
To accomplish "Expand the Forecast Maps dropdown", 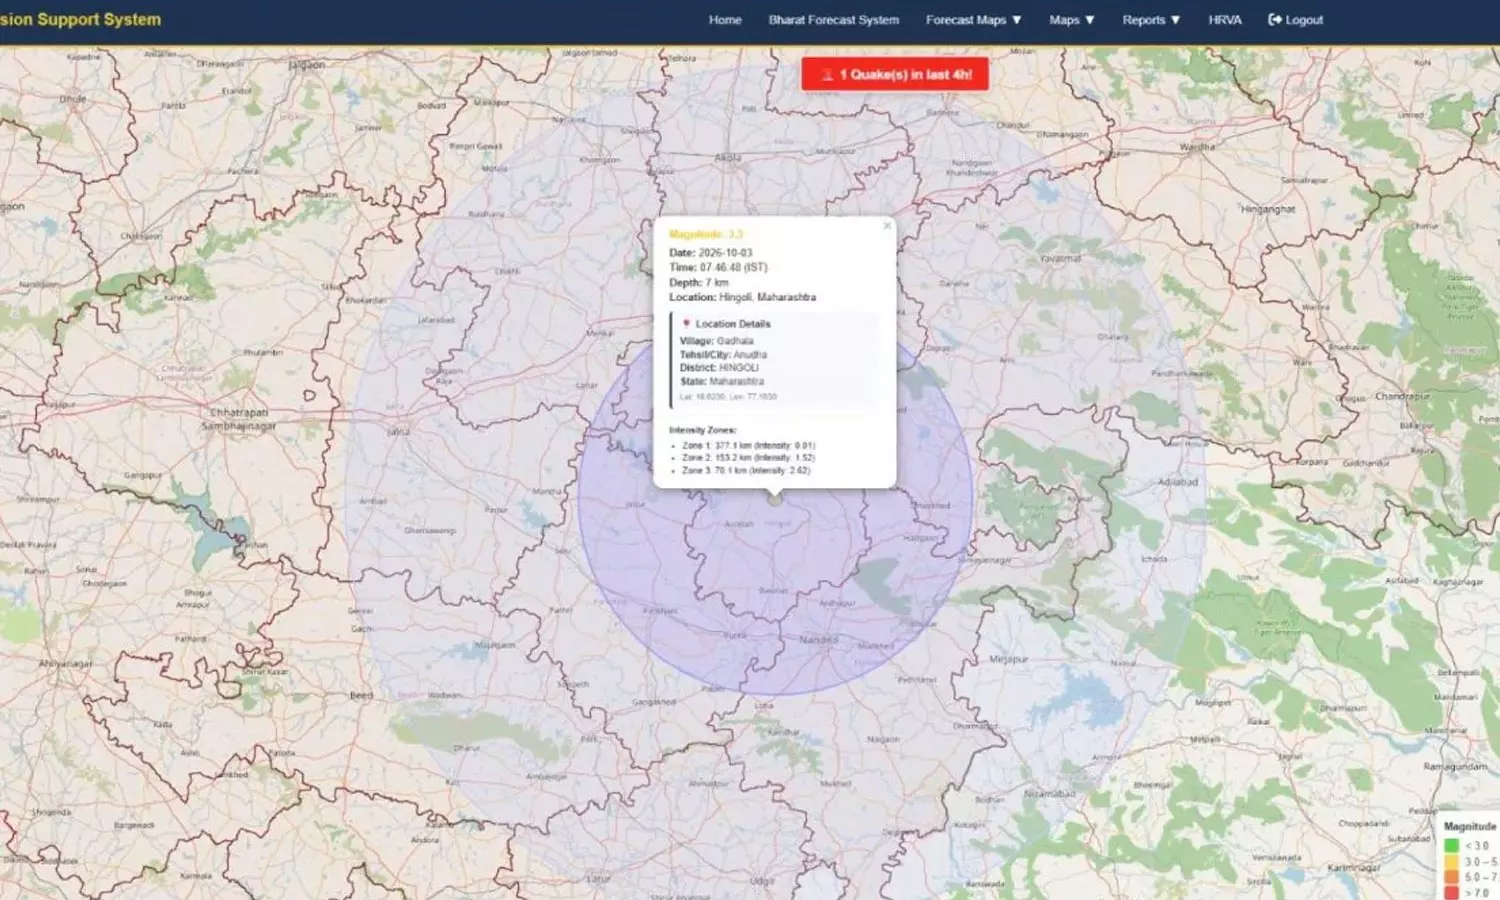I will click(973, 20).
